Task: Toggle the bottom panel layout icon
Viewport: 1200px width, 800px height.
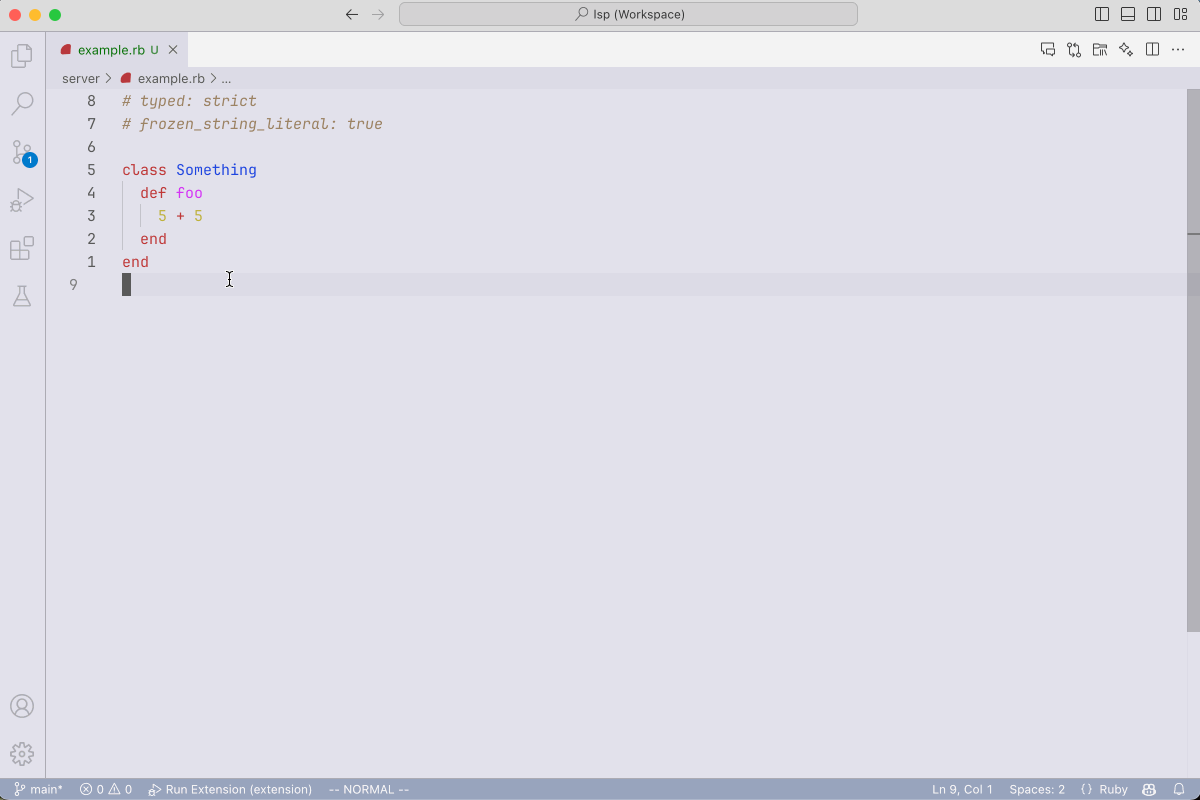Action: [1128, 14]
